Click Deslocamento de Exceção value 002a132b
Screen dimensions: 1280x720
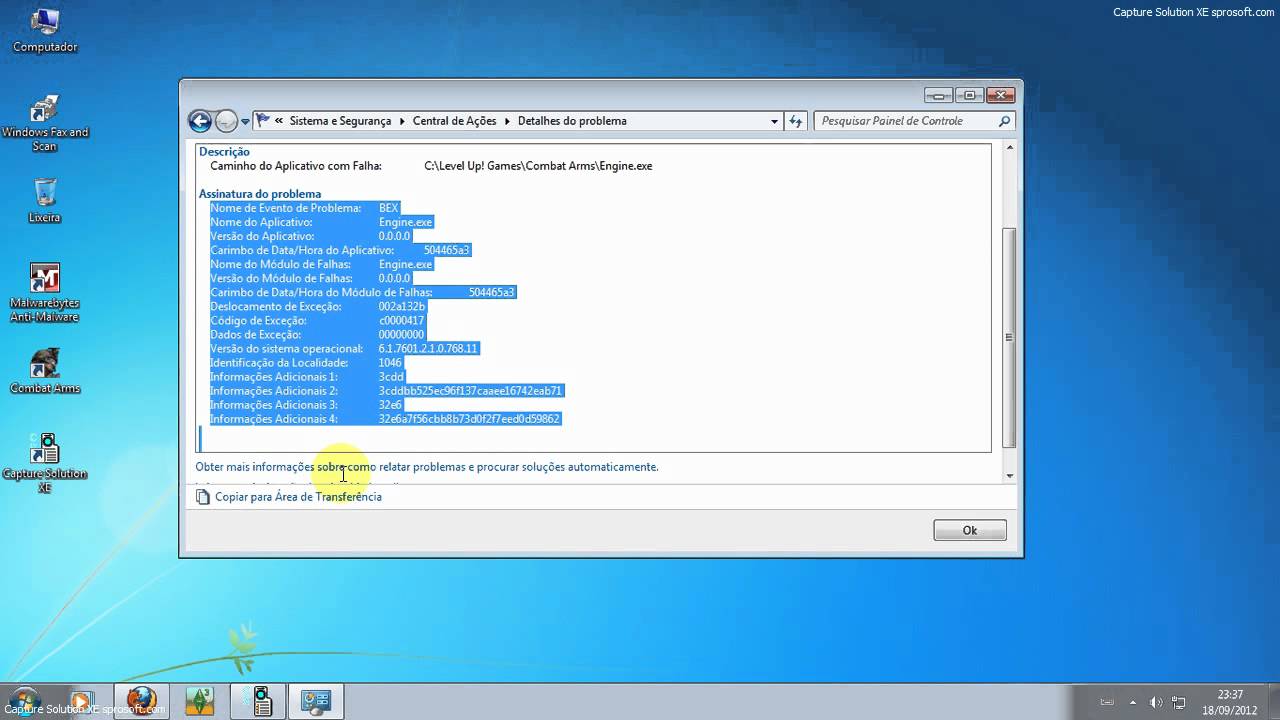point(402,306)
